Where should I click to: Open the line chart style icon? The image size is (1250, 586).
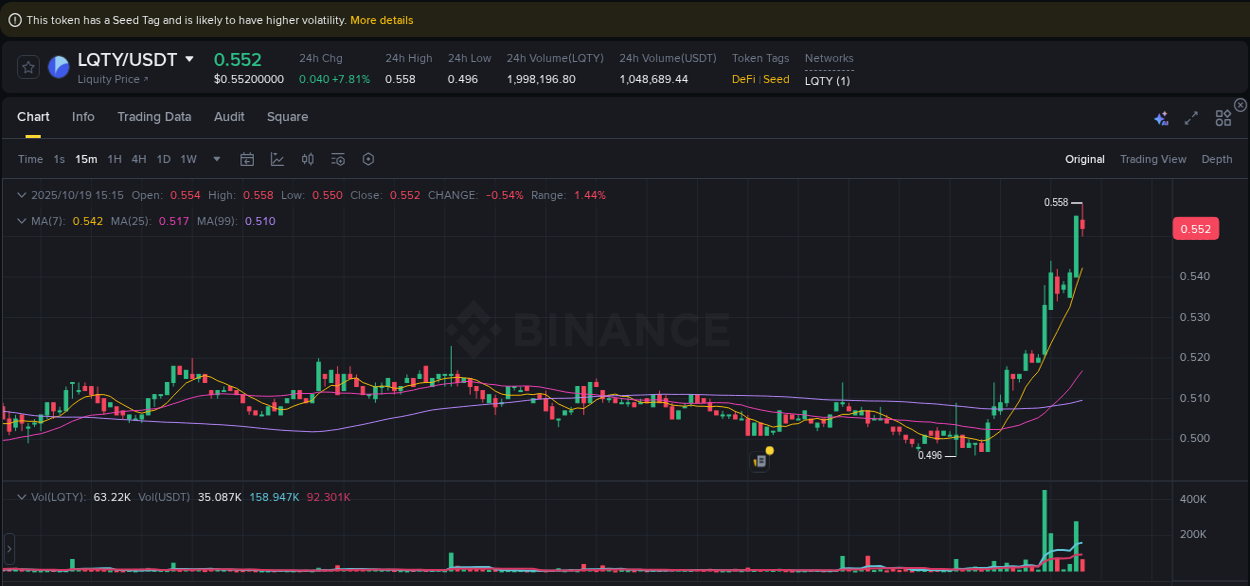coord(276,159)
